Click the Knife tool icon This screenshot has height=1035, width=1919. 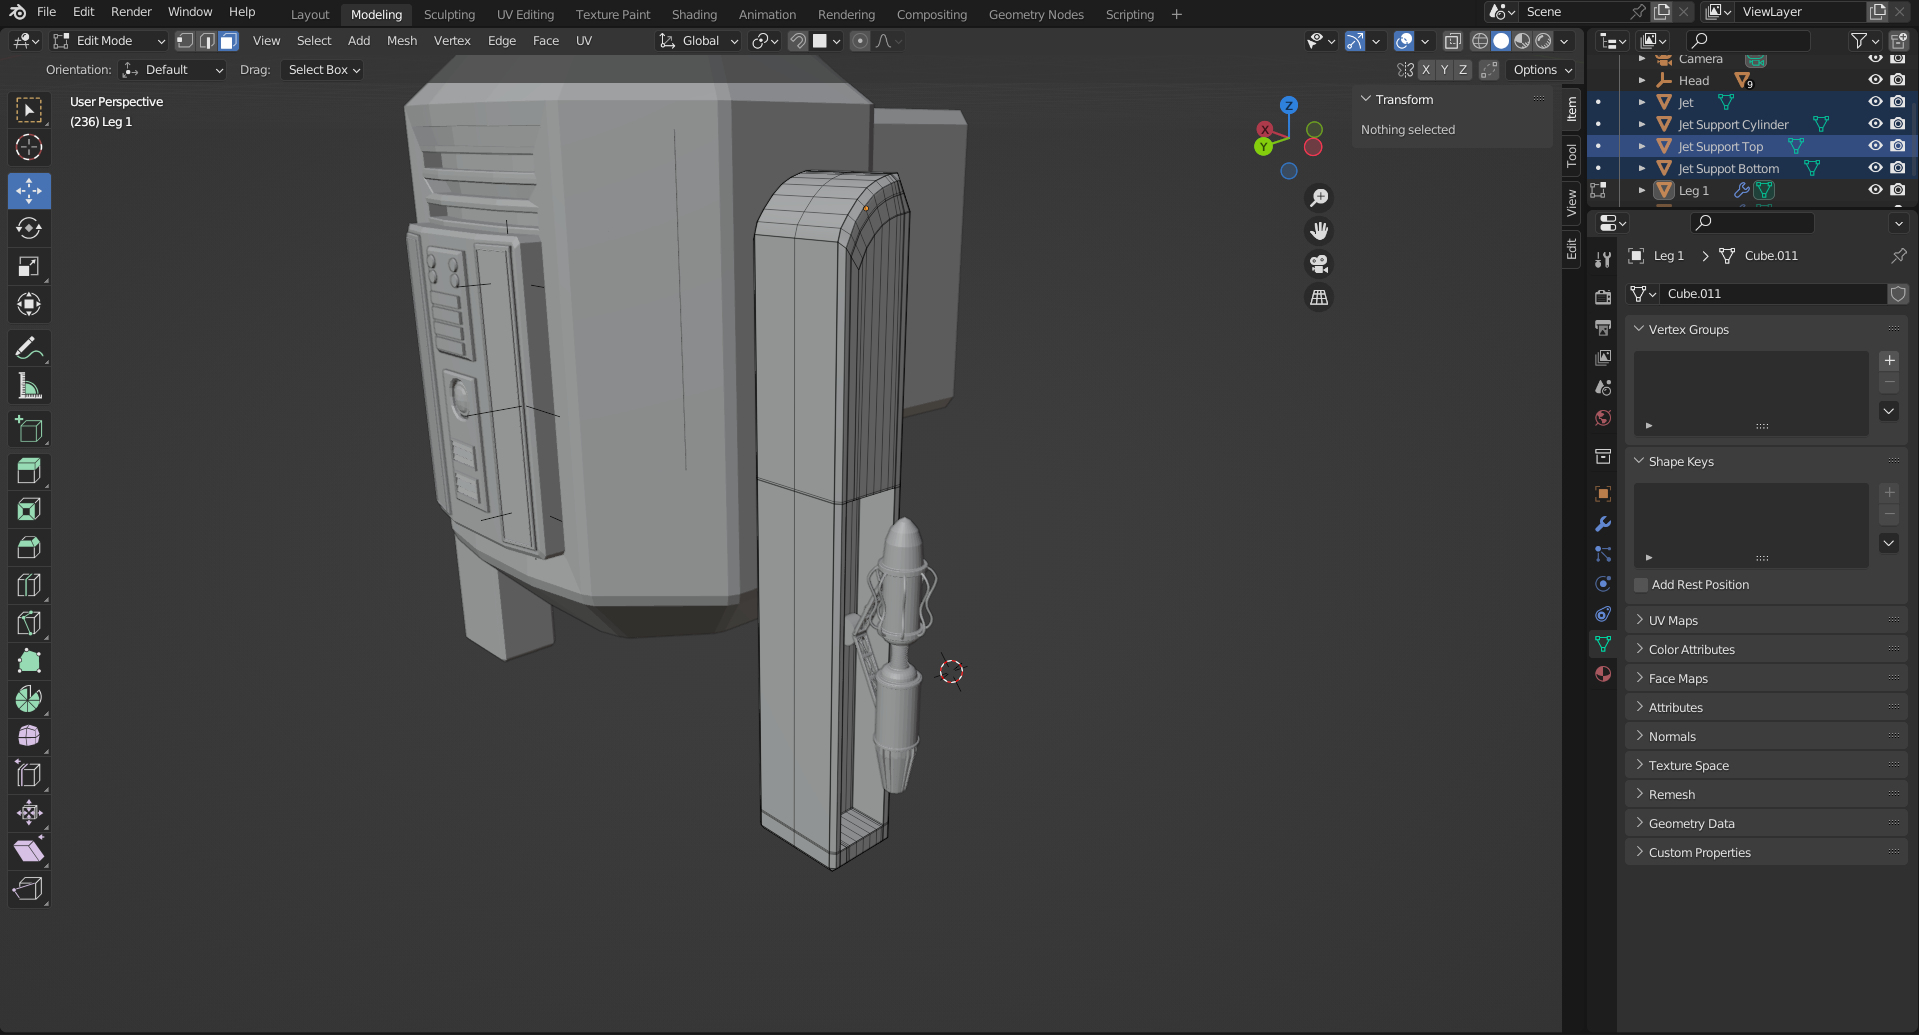(29, 623)
